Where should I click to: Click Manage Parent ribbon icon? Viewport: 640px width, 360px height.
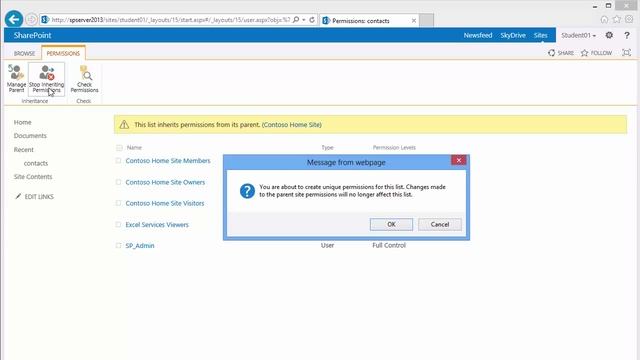[x=16, y=78]
